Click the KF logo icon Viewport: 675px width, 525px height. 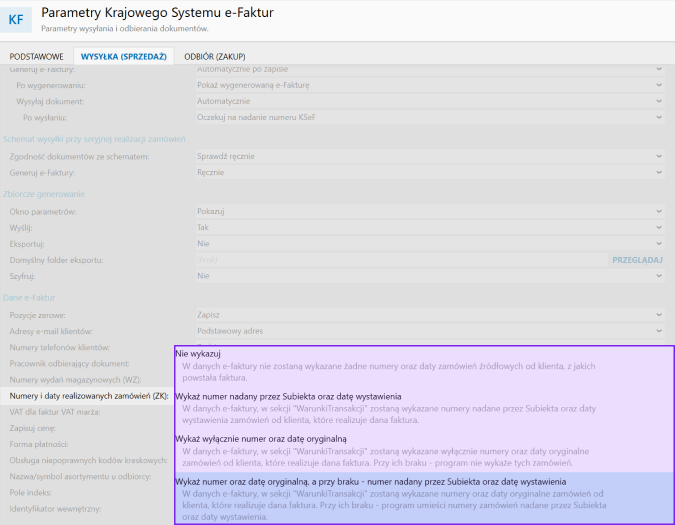[x=17, y=18]
